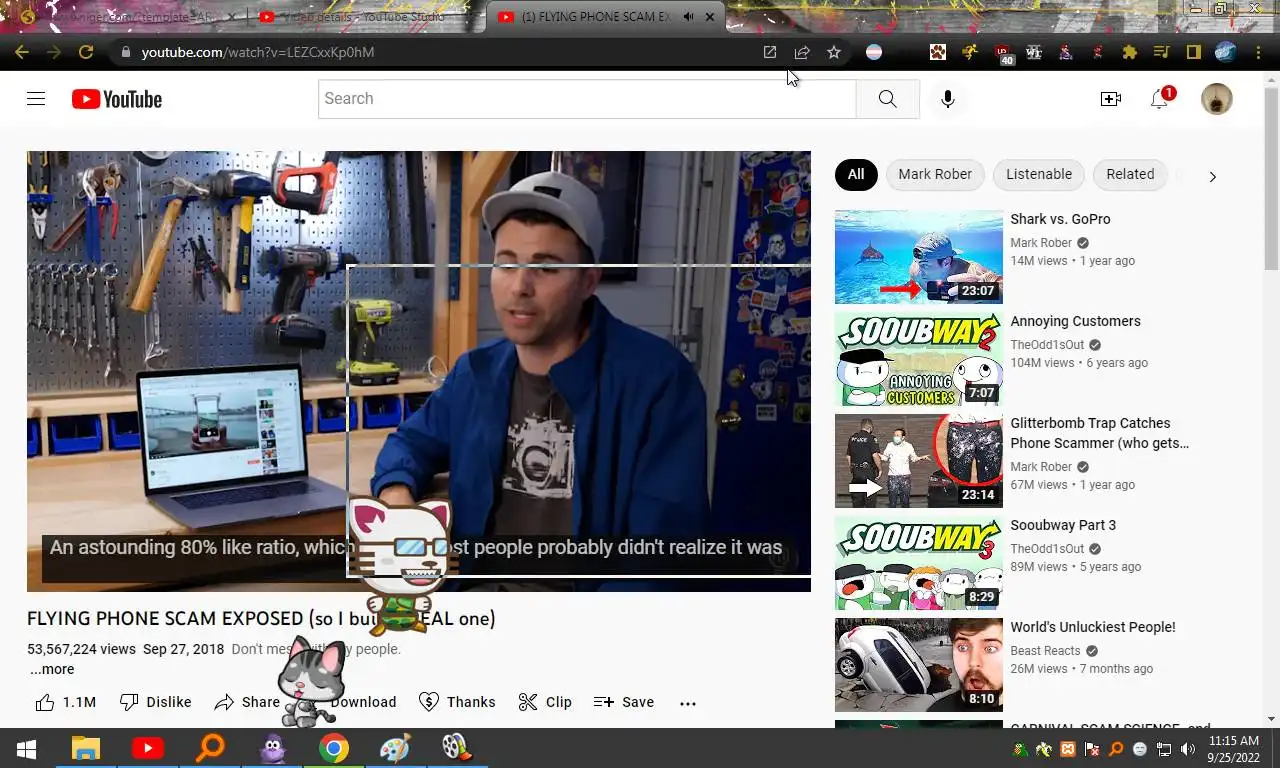Viewport: 1280px width, 768px height.
Task: Open the notifications bell
Action: [x=1159, y=99]
